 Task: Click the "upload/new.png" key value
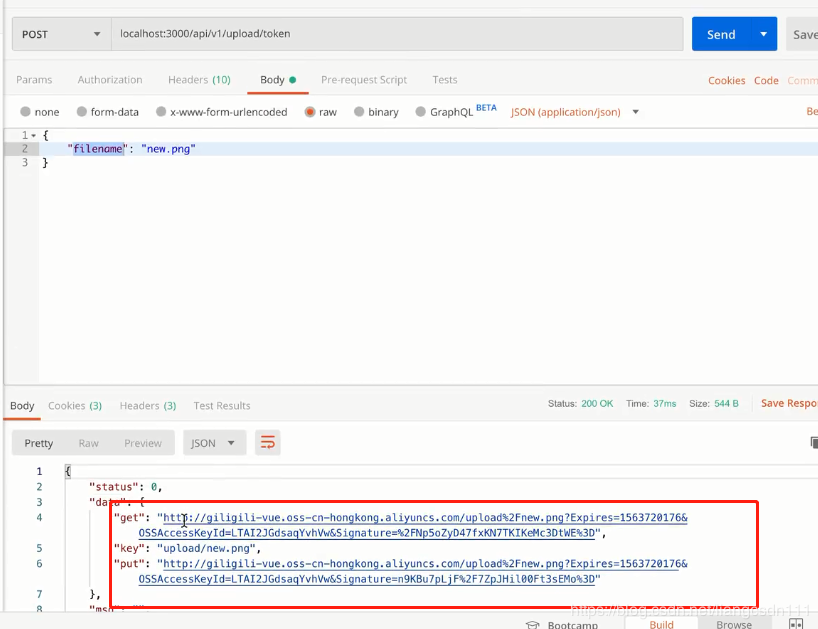tap(207, 549)
